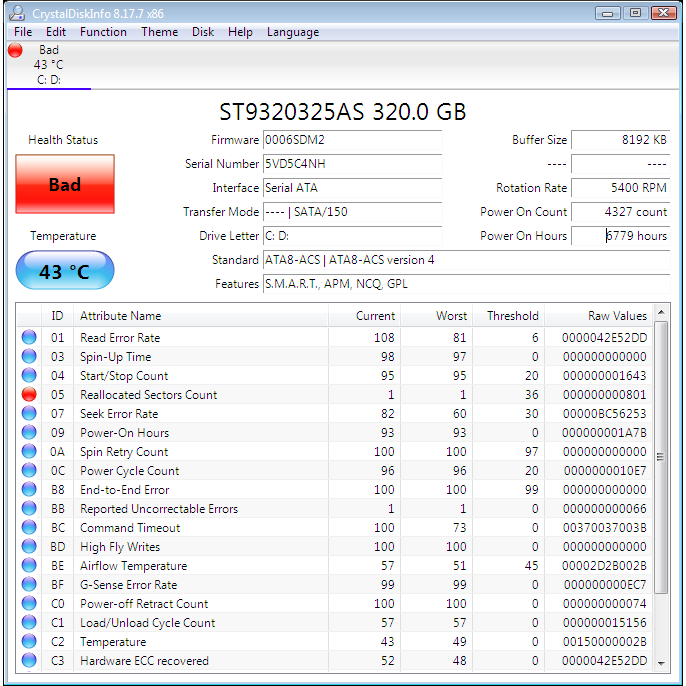
Task: Click the Buffer Size field 8192 KB
Action: tap(620, 140)
